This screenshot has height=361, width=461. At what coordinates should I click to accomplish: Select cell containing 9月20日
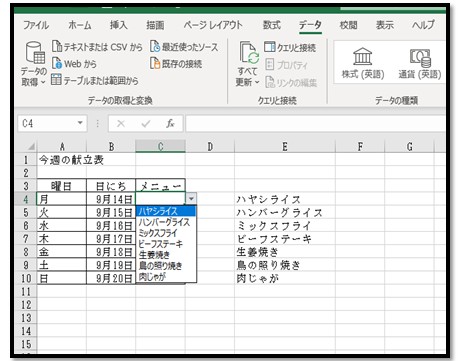point(111,278)
